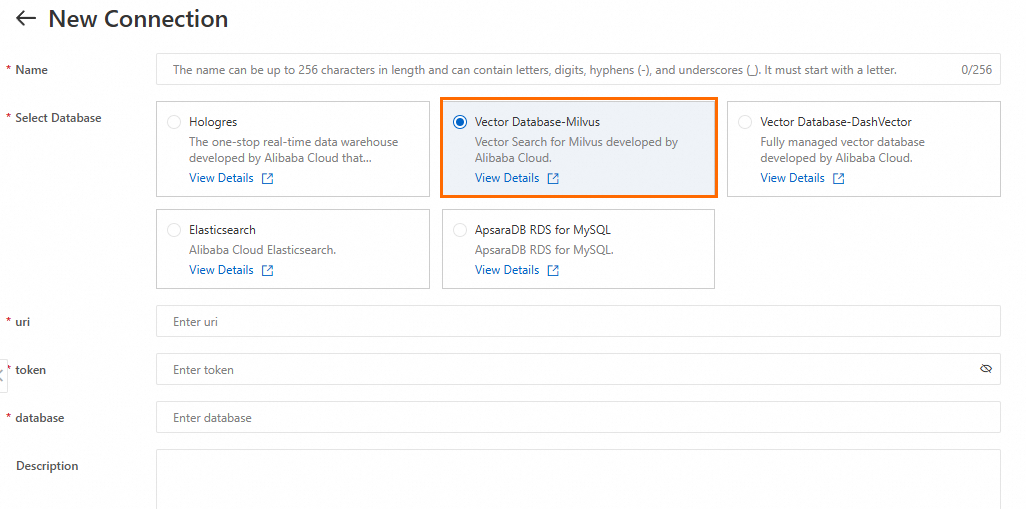The height and width of the screenshot is (509, 1026).
Task: Open external link icon under ApsaraDB RDS
Action: tap(553, 271)
